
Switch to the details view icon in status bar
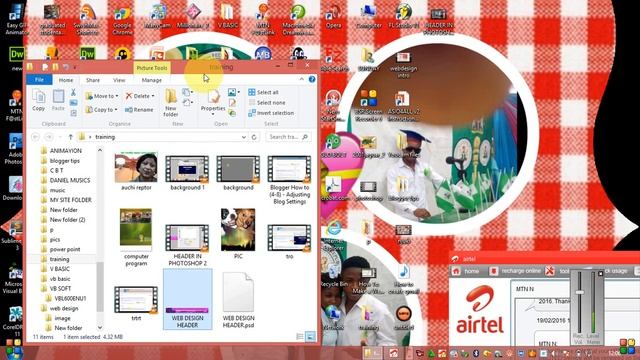(300, 337)
